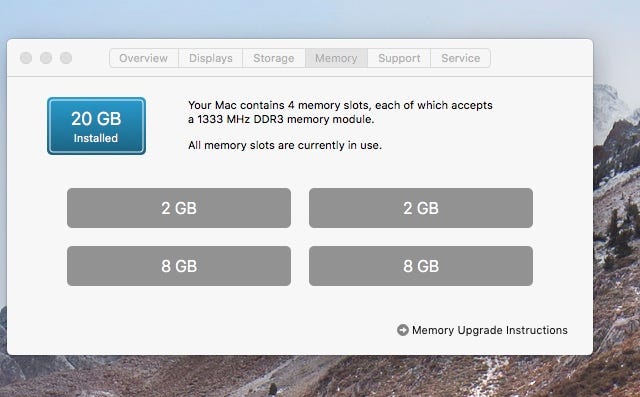Switch to the Overview tab
Viewport: 640px width, 397px height.
pyautogui.click(x=144, y=58)
